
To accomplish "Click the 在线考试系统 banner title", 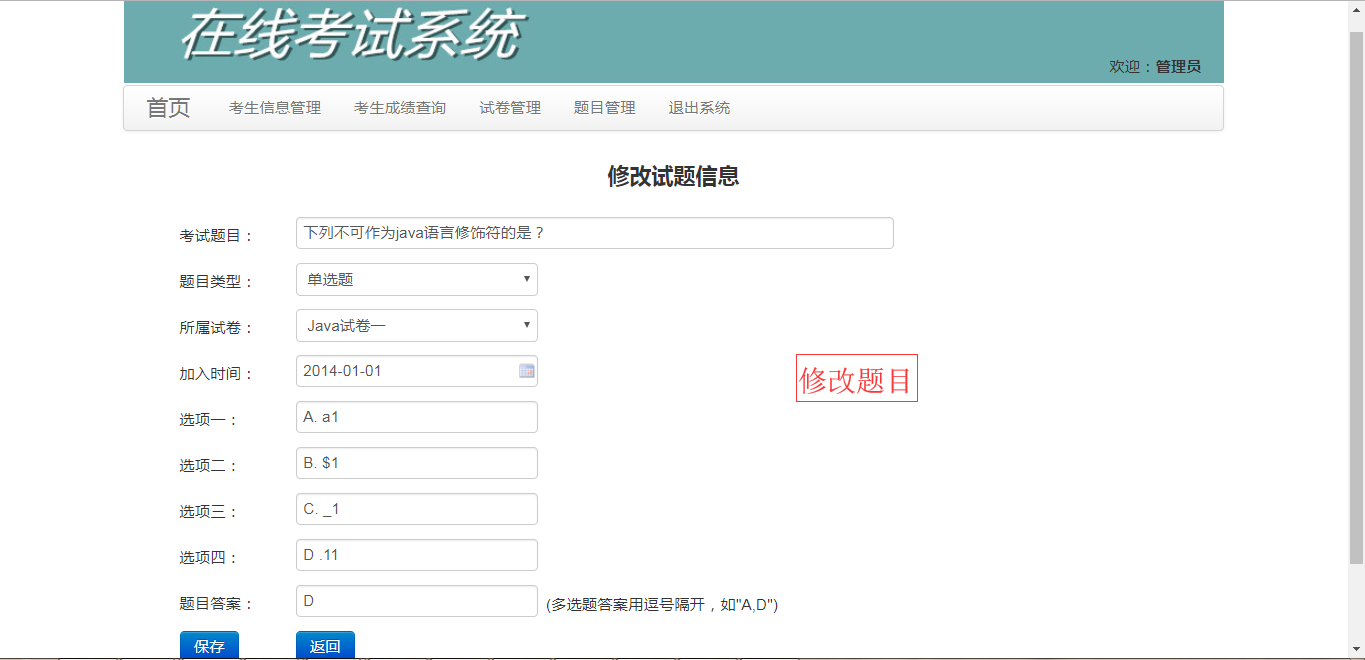I will pyautogui.click(x=351, y=36).
